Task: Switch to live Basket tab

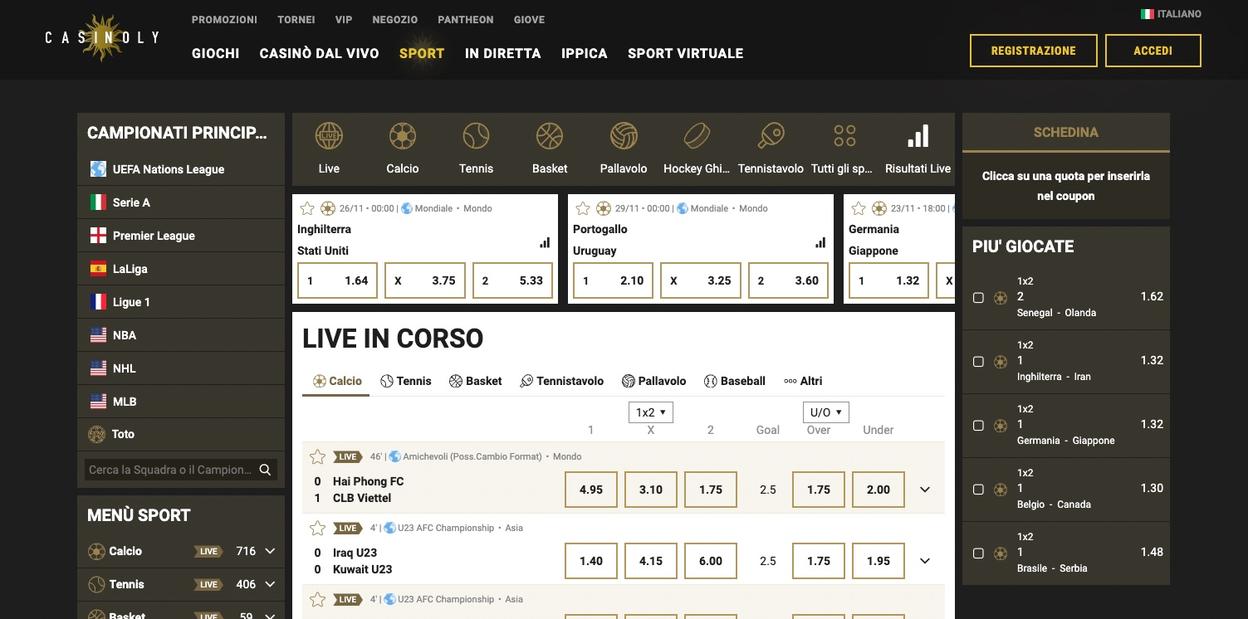Action: [476, 381]
